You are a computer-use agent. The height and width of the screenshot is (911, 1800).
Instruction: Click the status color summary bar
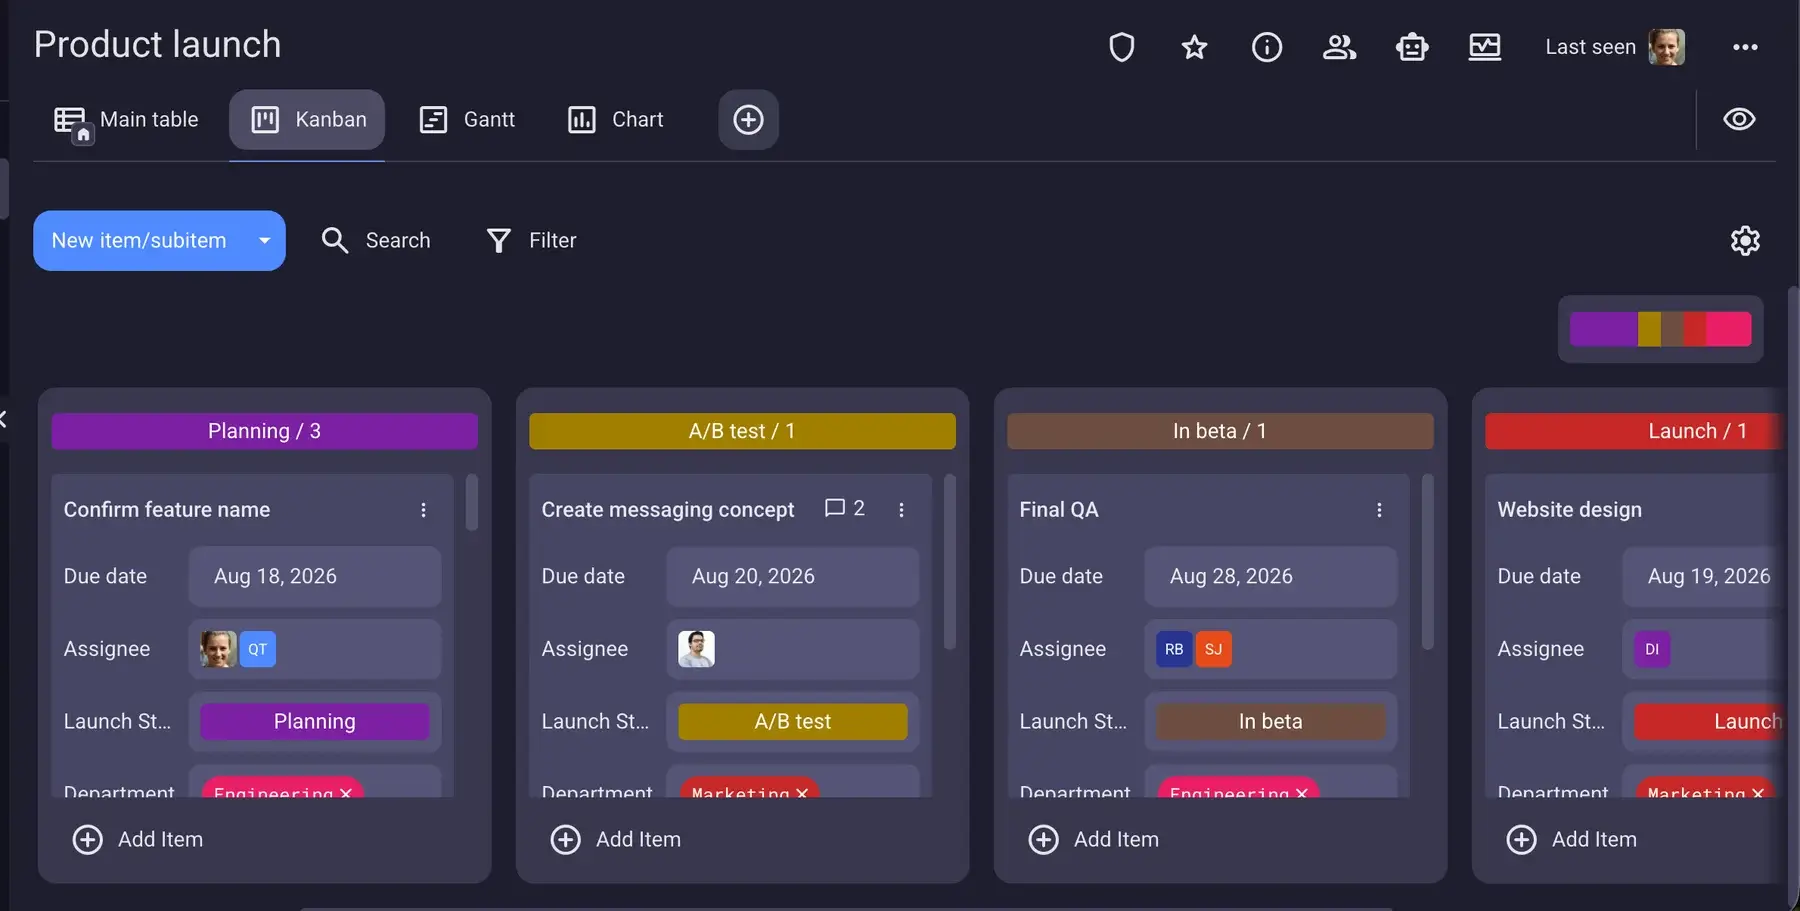click(1661, 329)
